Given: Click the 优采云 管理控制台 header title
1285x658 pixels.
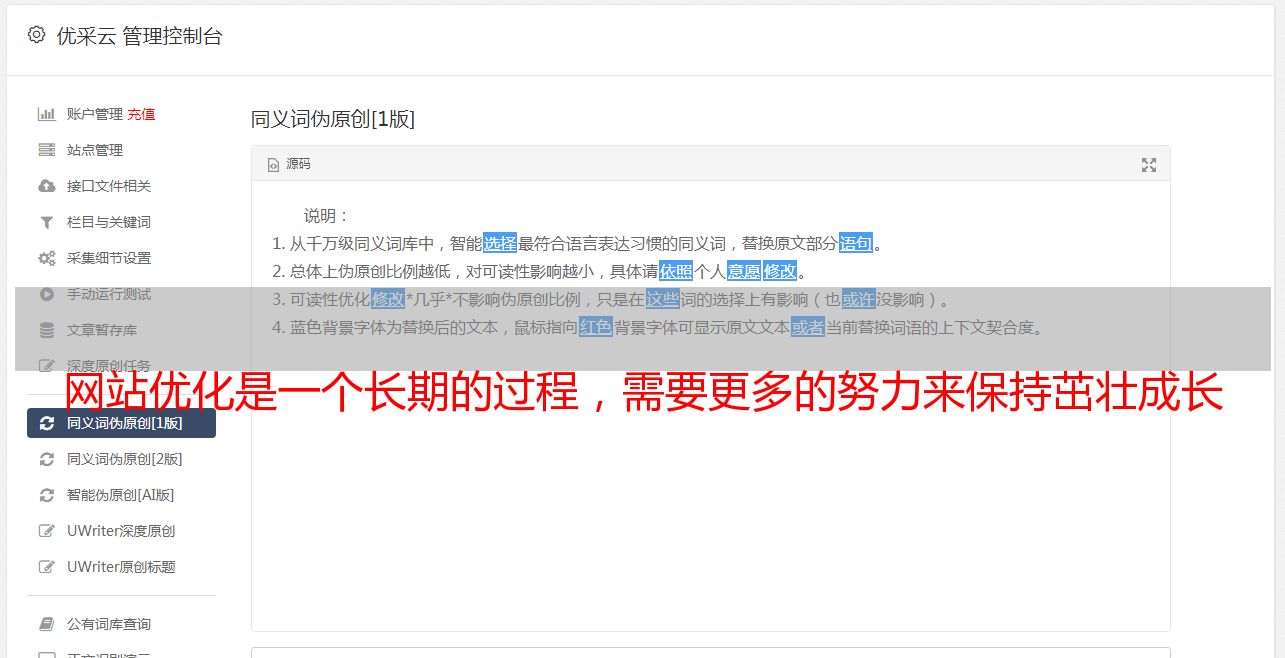Looking at the screenshot, I should pyautogui.click(x=139, y=36).
